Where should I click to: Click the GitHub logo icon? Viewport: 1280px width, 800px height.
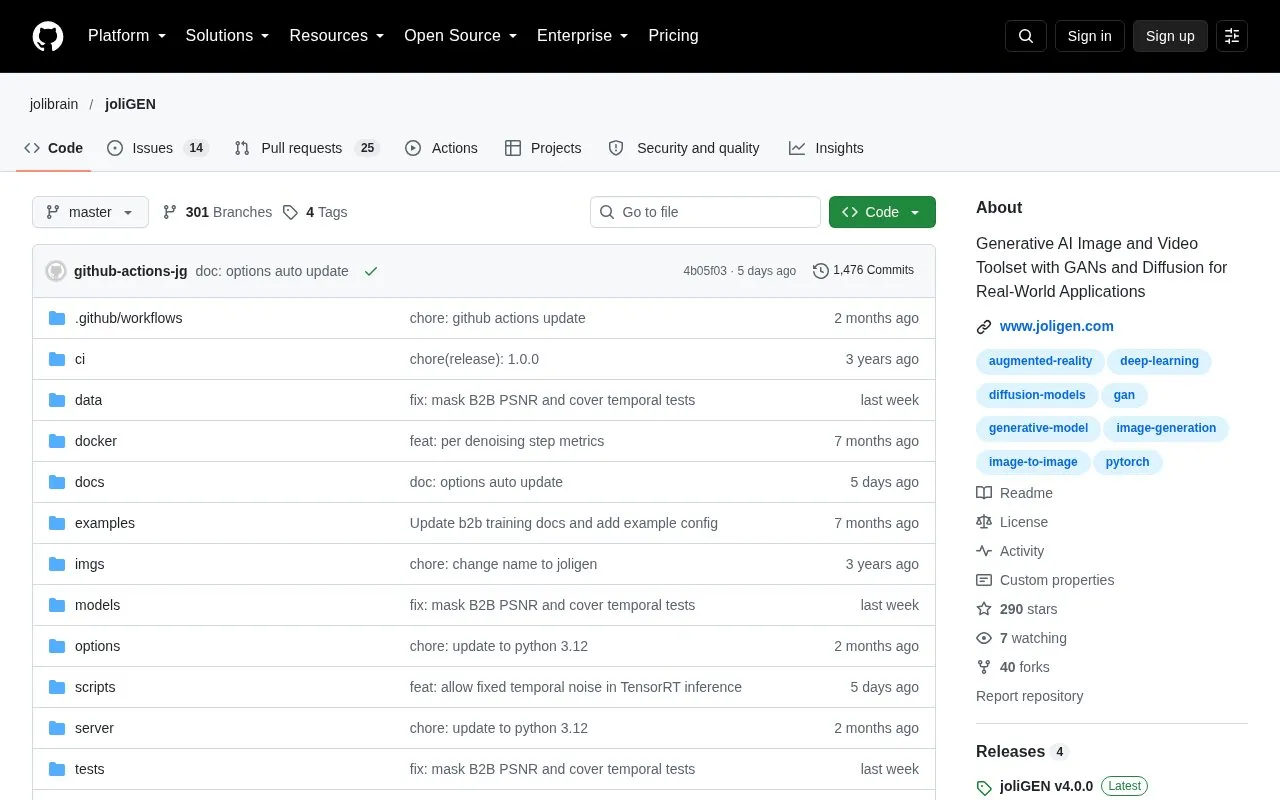pos(48,36)
